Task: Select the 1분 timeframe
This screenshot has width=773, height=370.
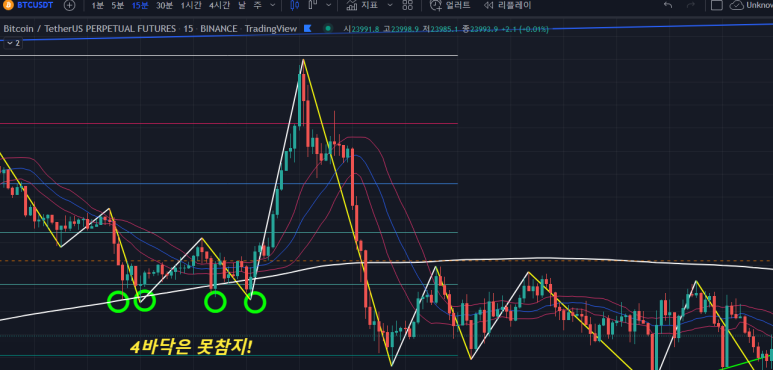Action: [x=98, y=5]
